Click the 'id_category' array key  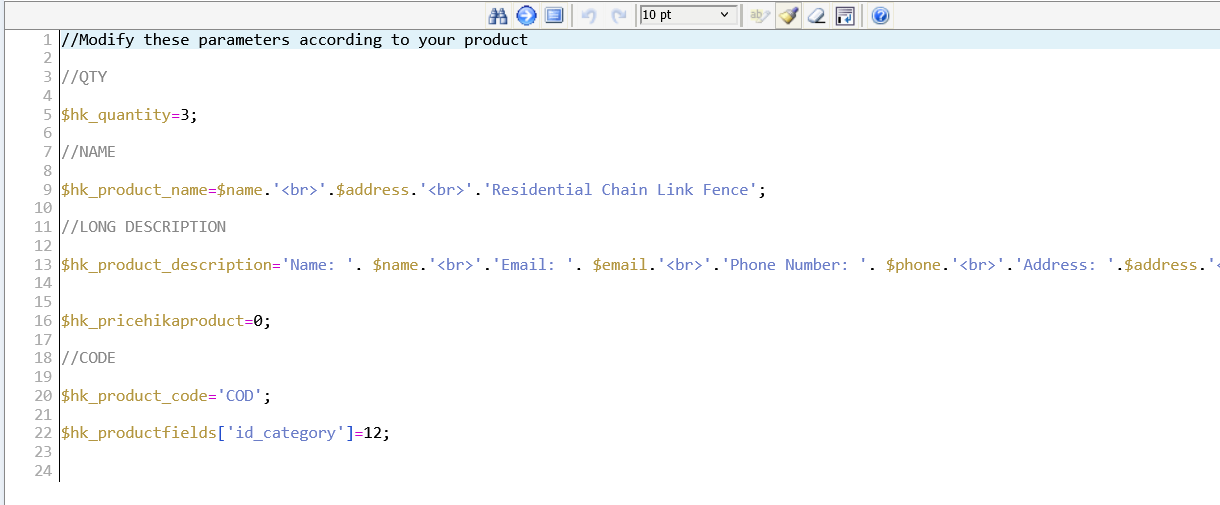pyautogui.click(x=285, y=433)
